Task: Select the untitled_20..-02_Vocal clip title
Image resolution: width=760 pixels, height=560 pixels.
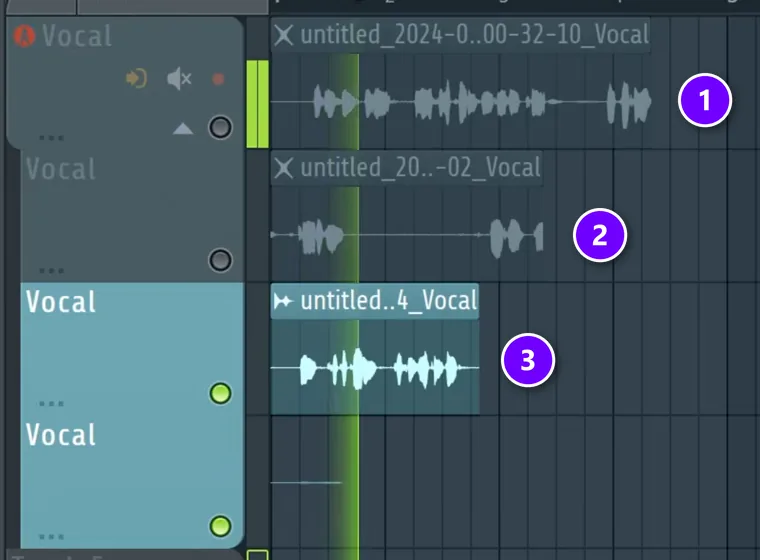Action: click(420, 168)
